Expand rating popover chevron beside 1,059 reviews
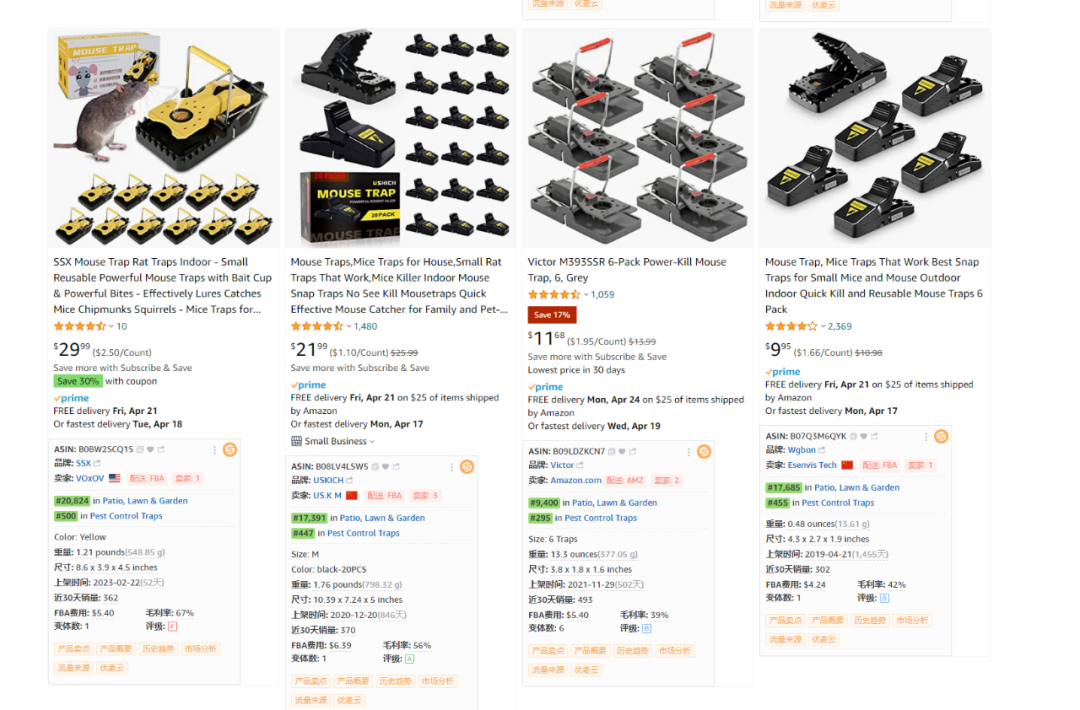This screenshot has height=710, width=1080. coord(586,295)
